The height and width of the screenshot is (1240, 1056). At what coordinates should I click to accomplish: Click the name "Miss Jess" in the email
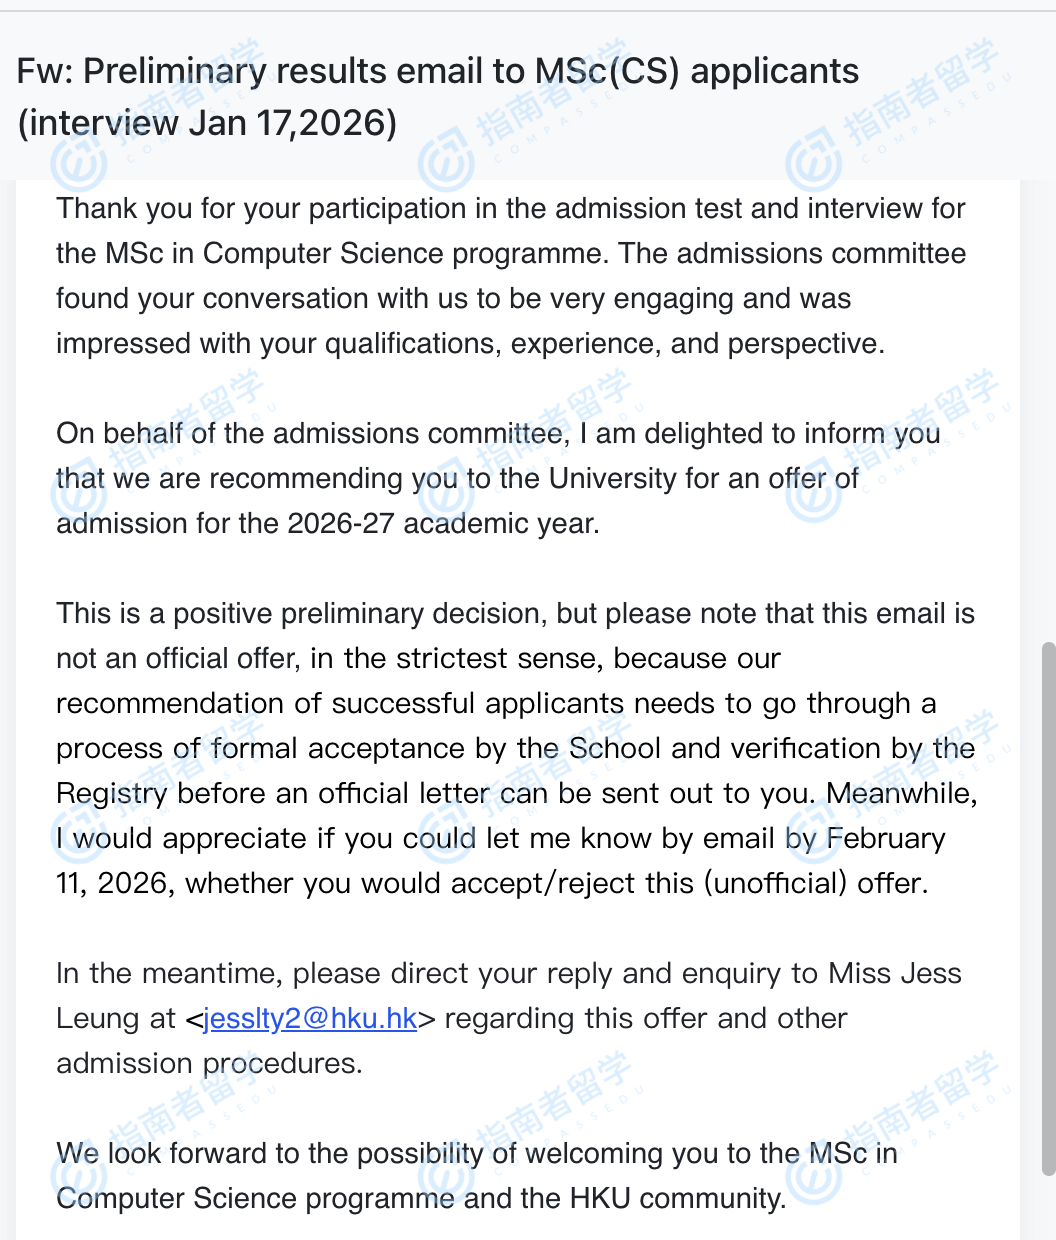click(895, 974)
